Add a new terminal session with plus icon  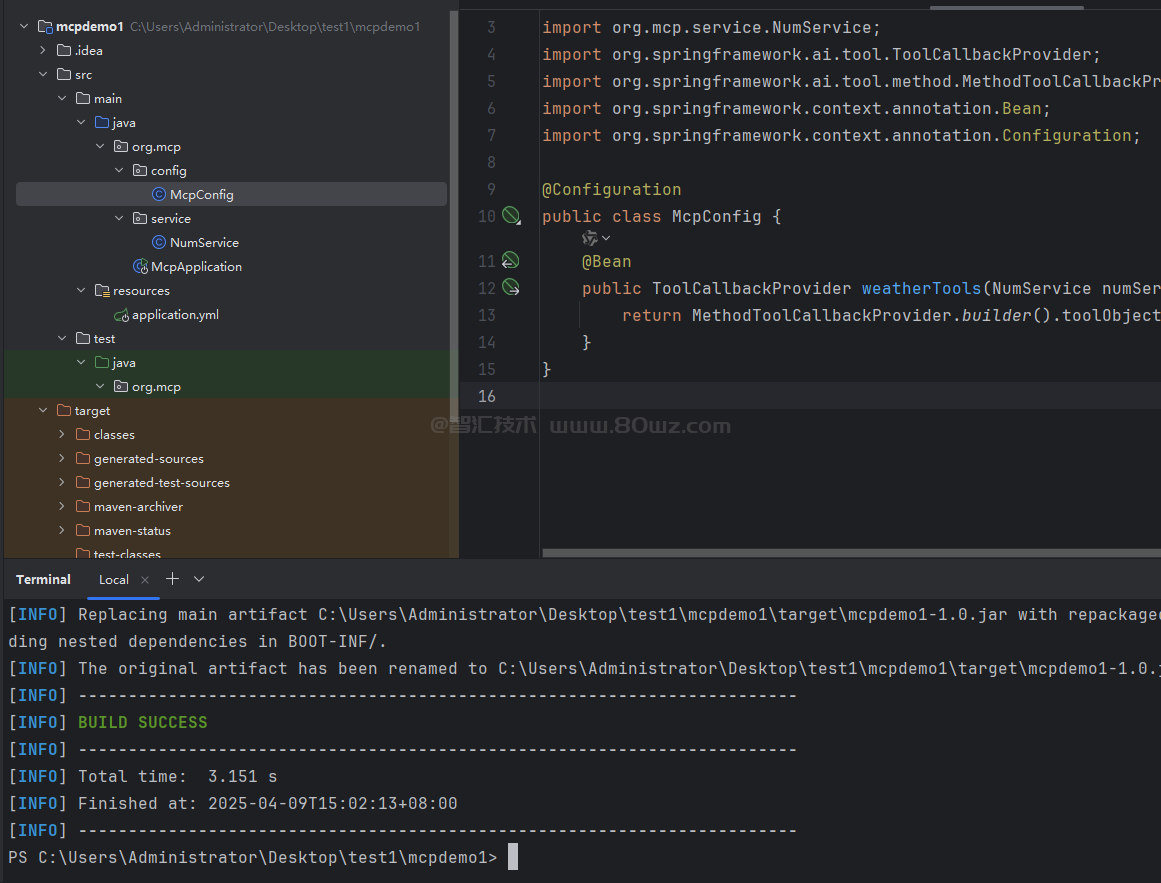[172, 579]
